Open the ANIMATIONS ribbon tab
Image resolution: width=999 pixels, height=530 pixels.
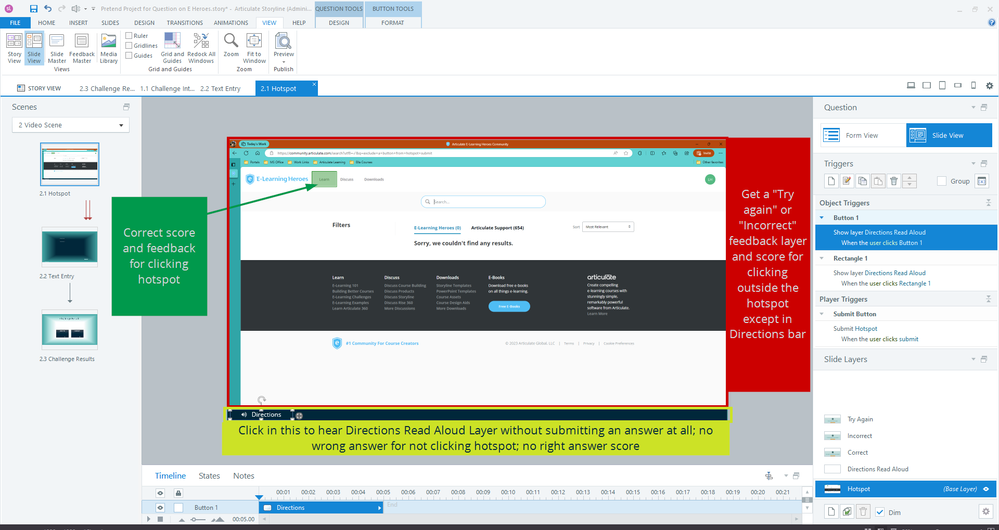pyautogui.click(x=231, y=22)
